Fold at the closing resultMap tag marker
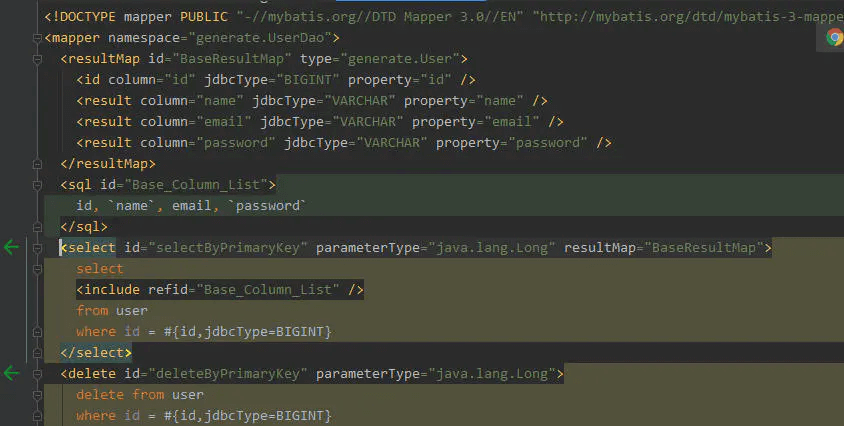This screenshot has height=426, width=844. 36,164
